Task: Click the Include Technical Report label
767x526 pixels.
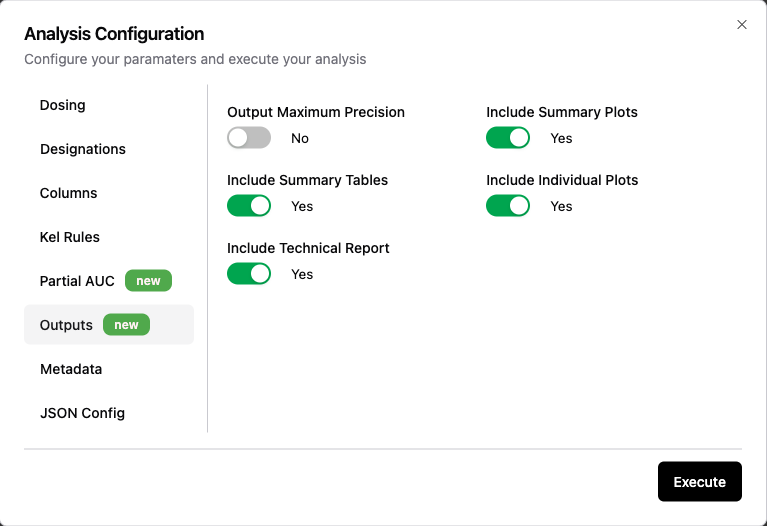Action: click(x=308, y=248)
